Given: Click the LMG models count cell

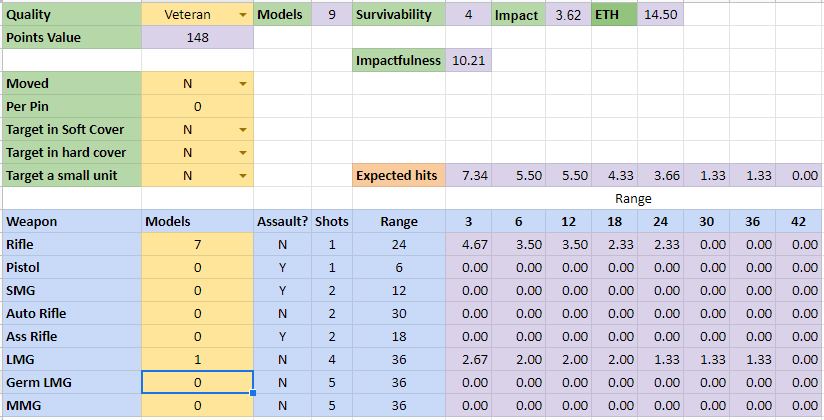Looking at the screenshot, I should 197,359.
